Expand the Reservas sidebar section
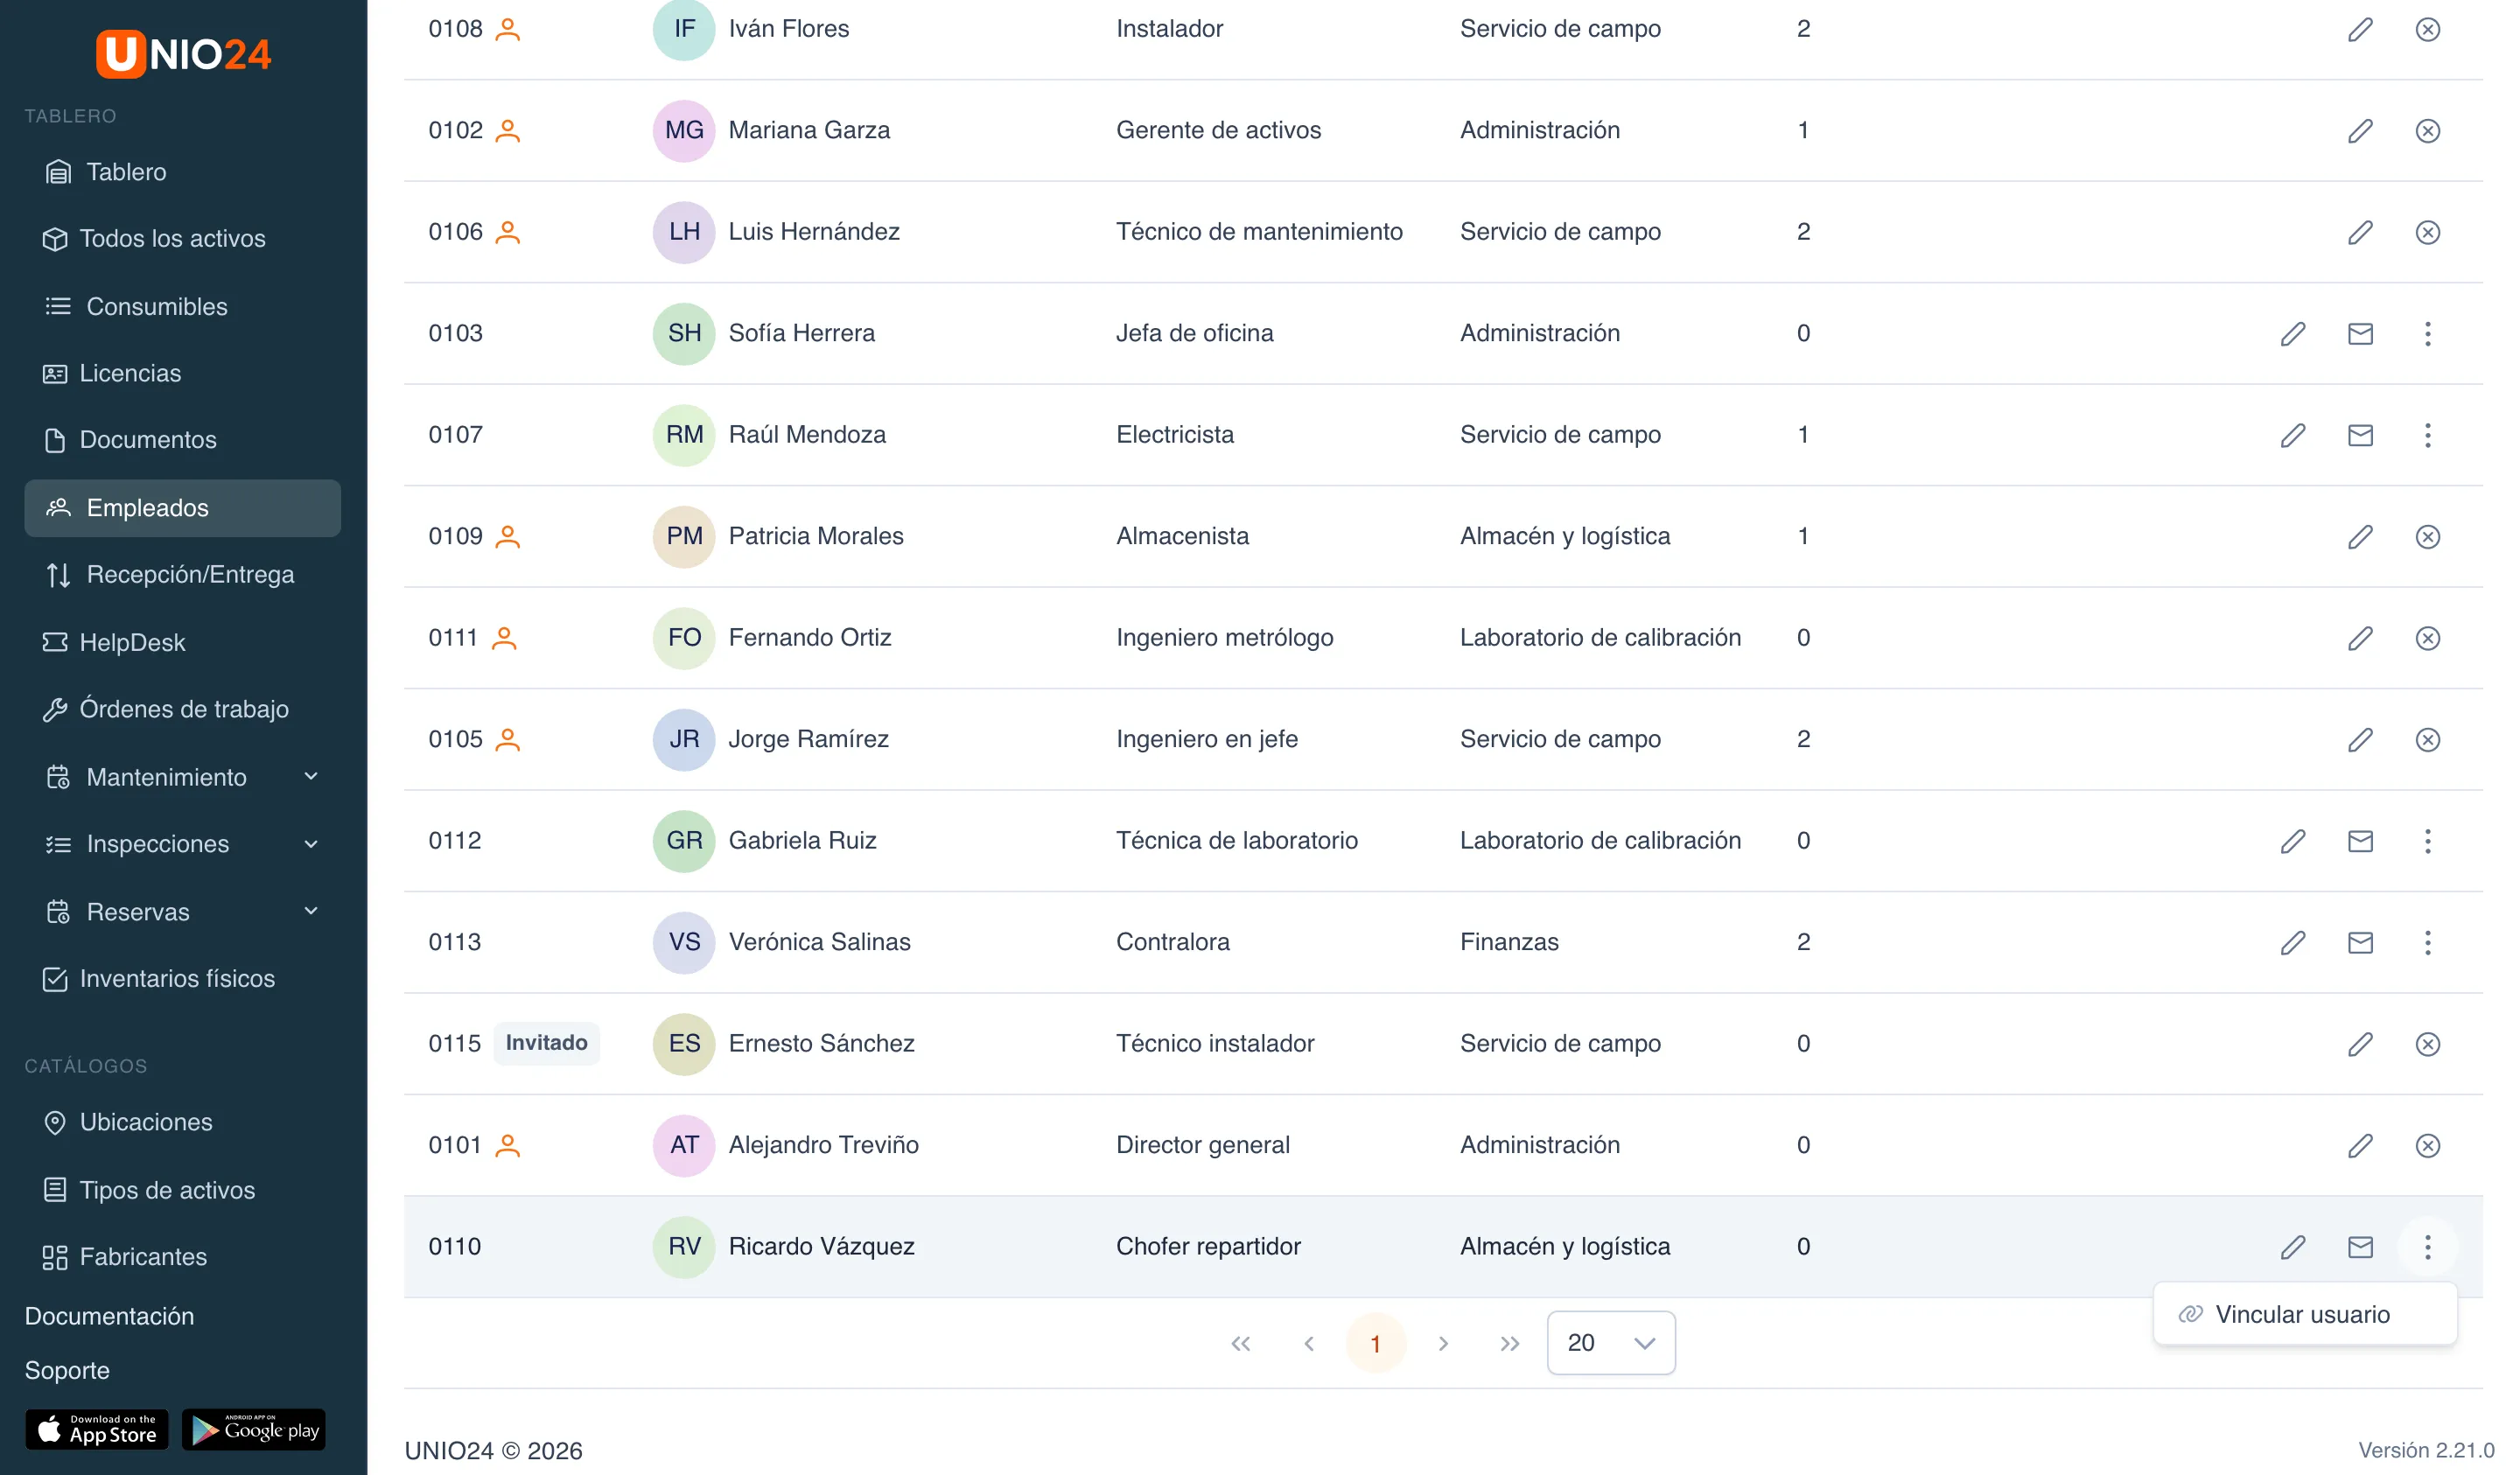This screenshot has width=2520, height=1475. pyautogui.click(x=182, y=911)
